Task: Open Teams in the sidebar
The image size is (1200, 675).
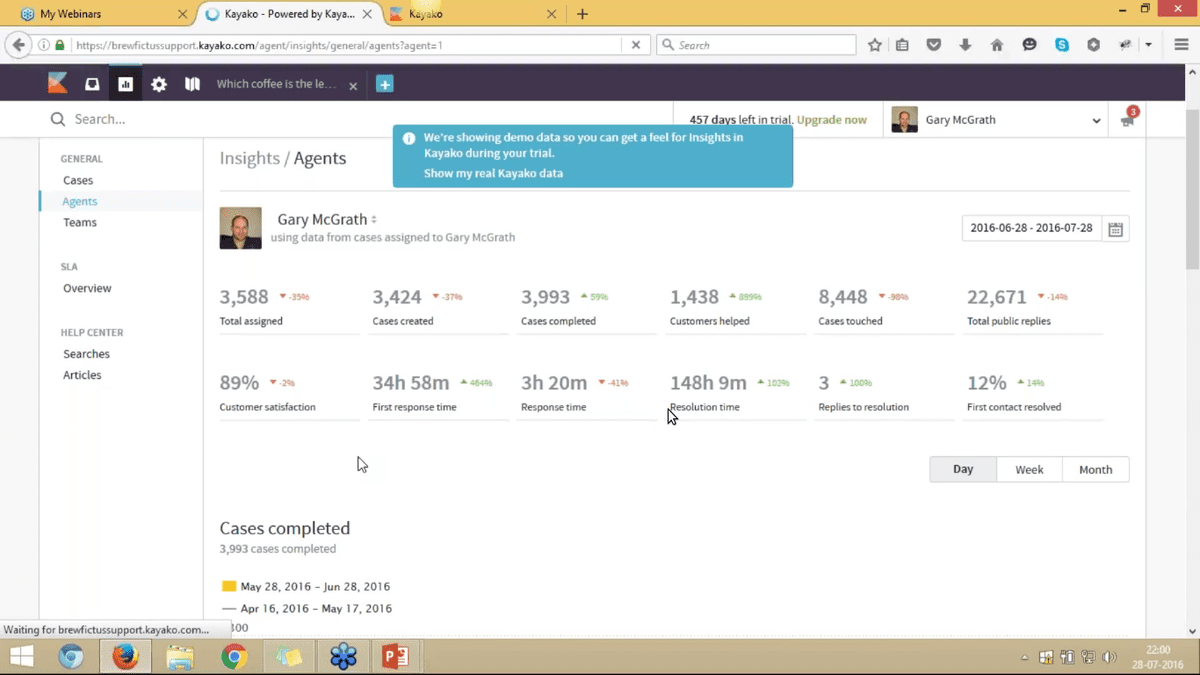Action: (x=80, y=223)
